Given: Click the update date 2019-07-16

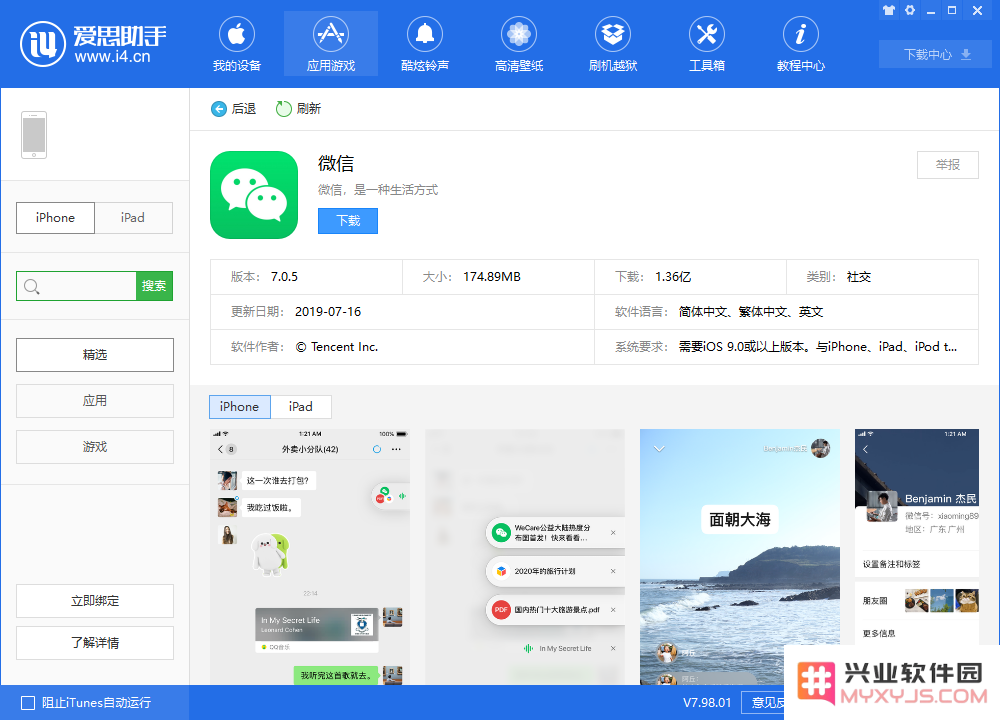Looking at the screenshot, I should coord(328,312).
